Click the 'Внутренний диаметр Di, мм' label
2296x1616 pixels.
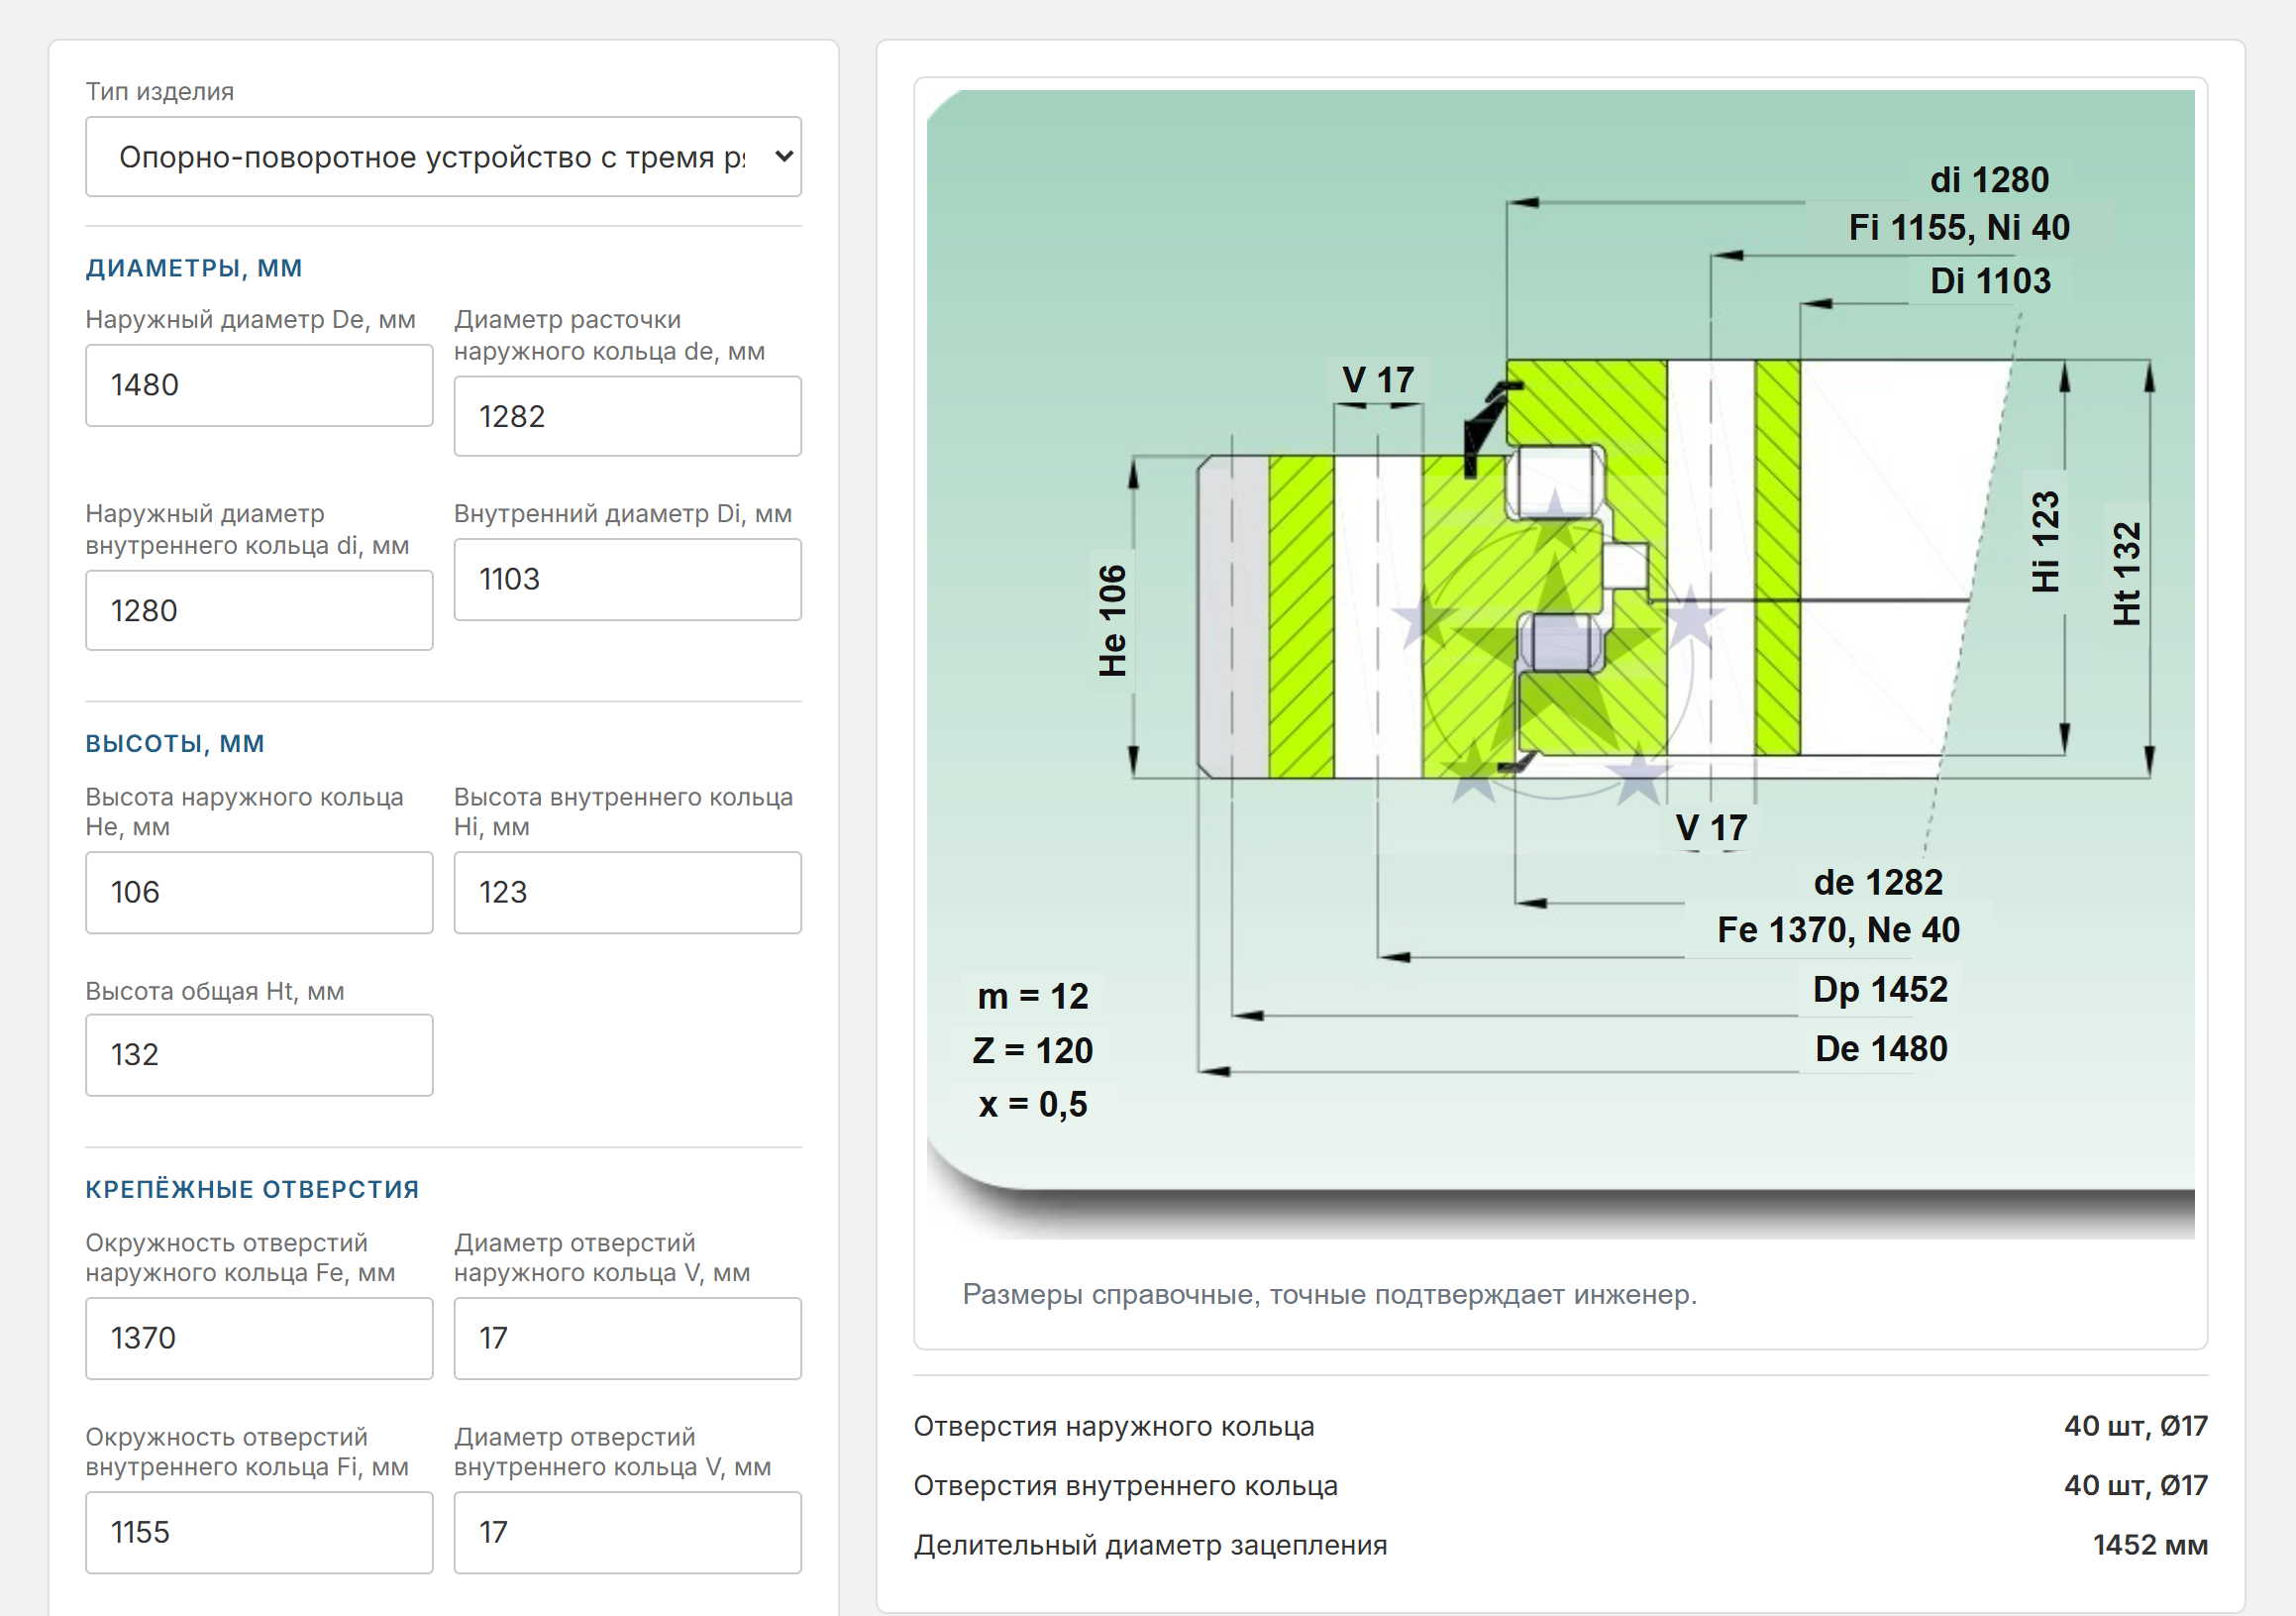[623, 513]
